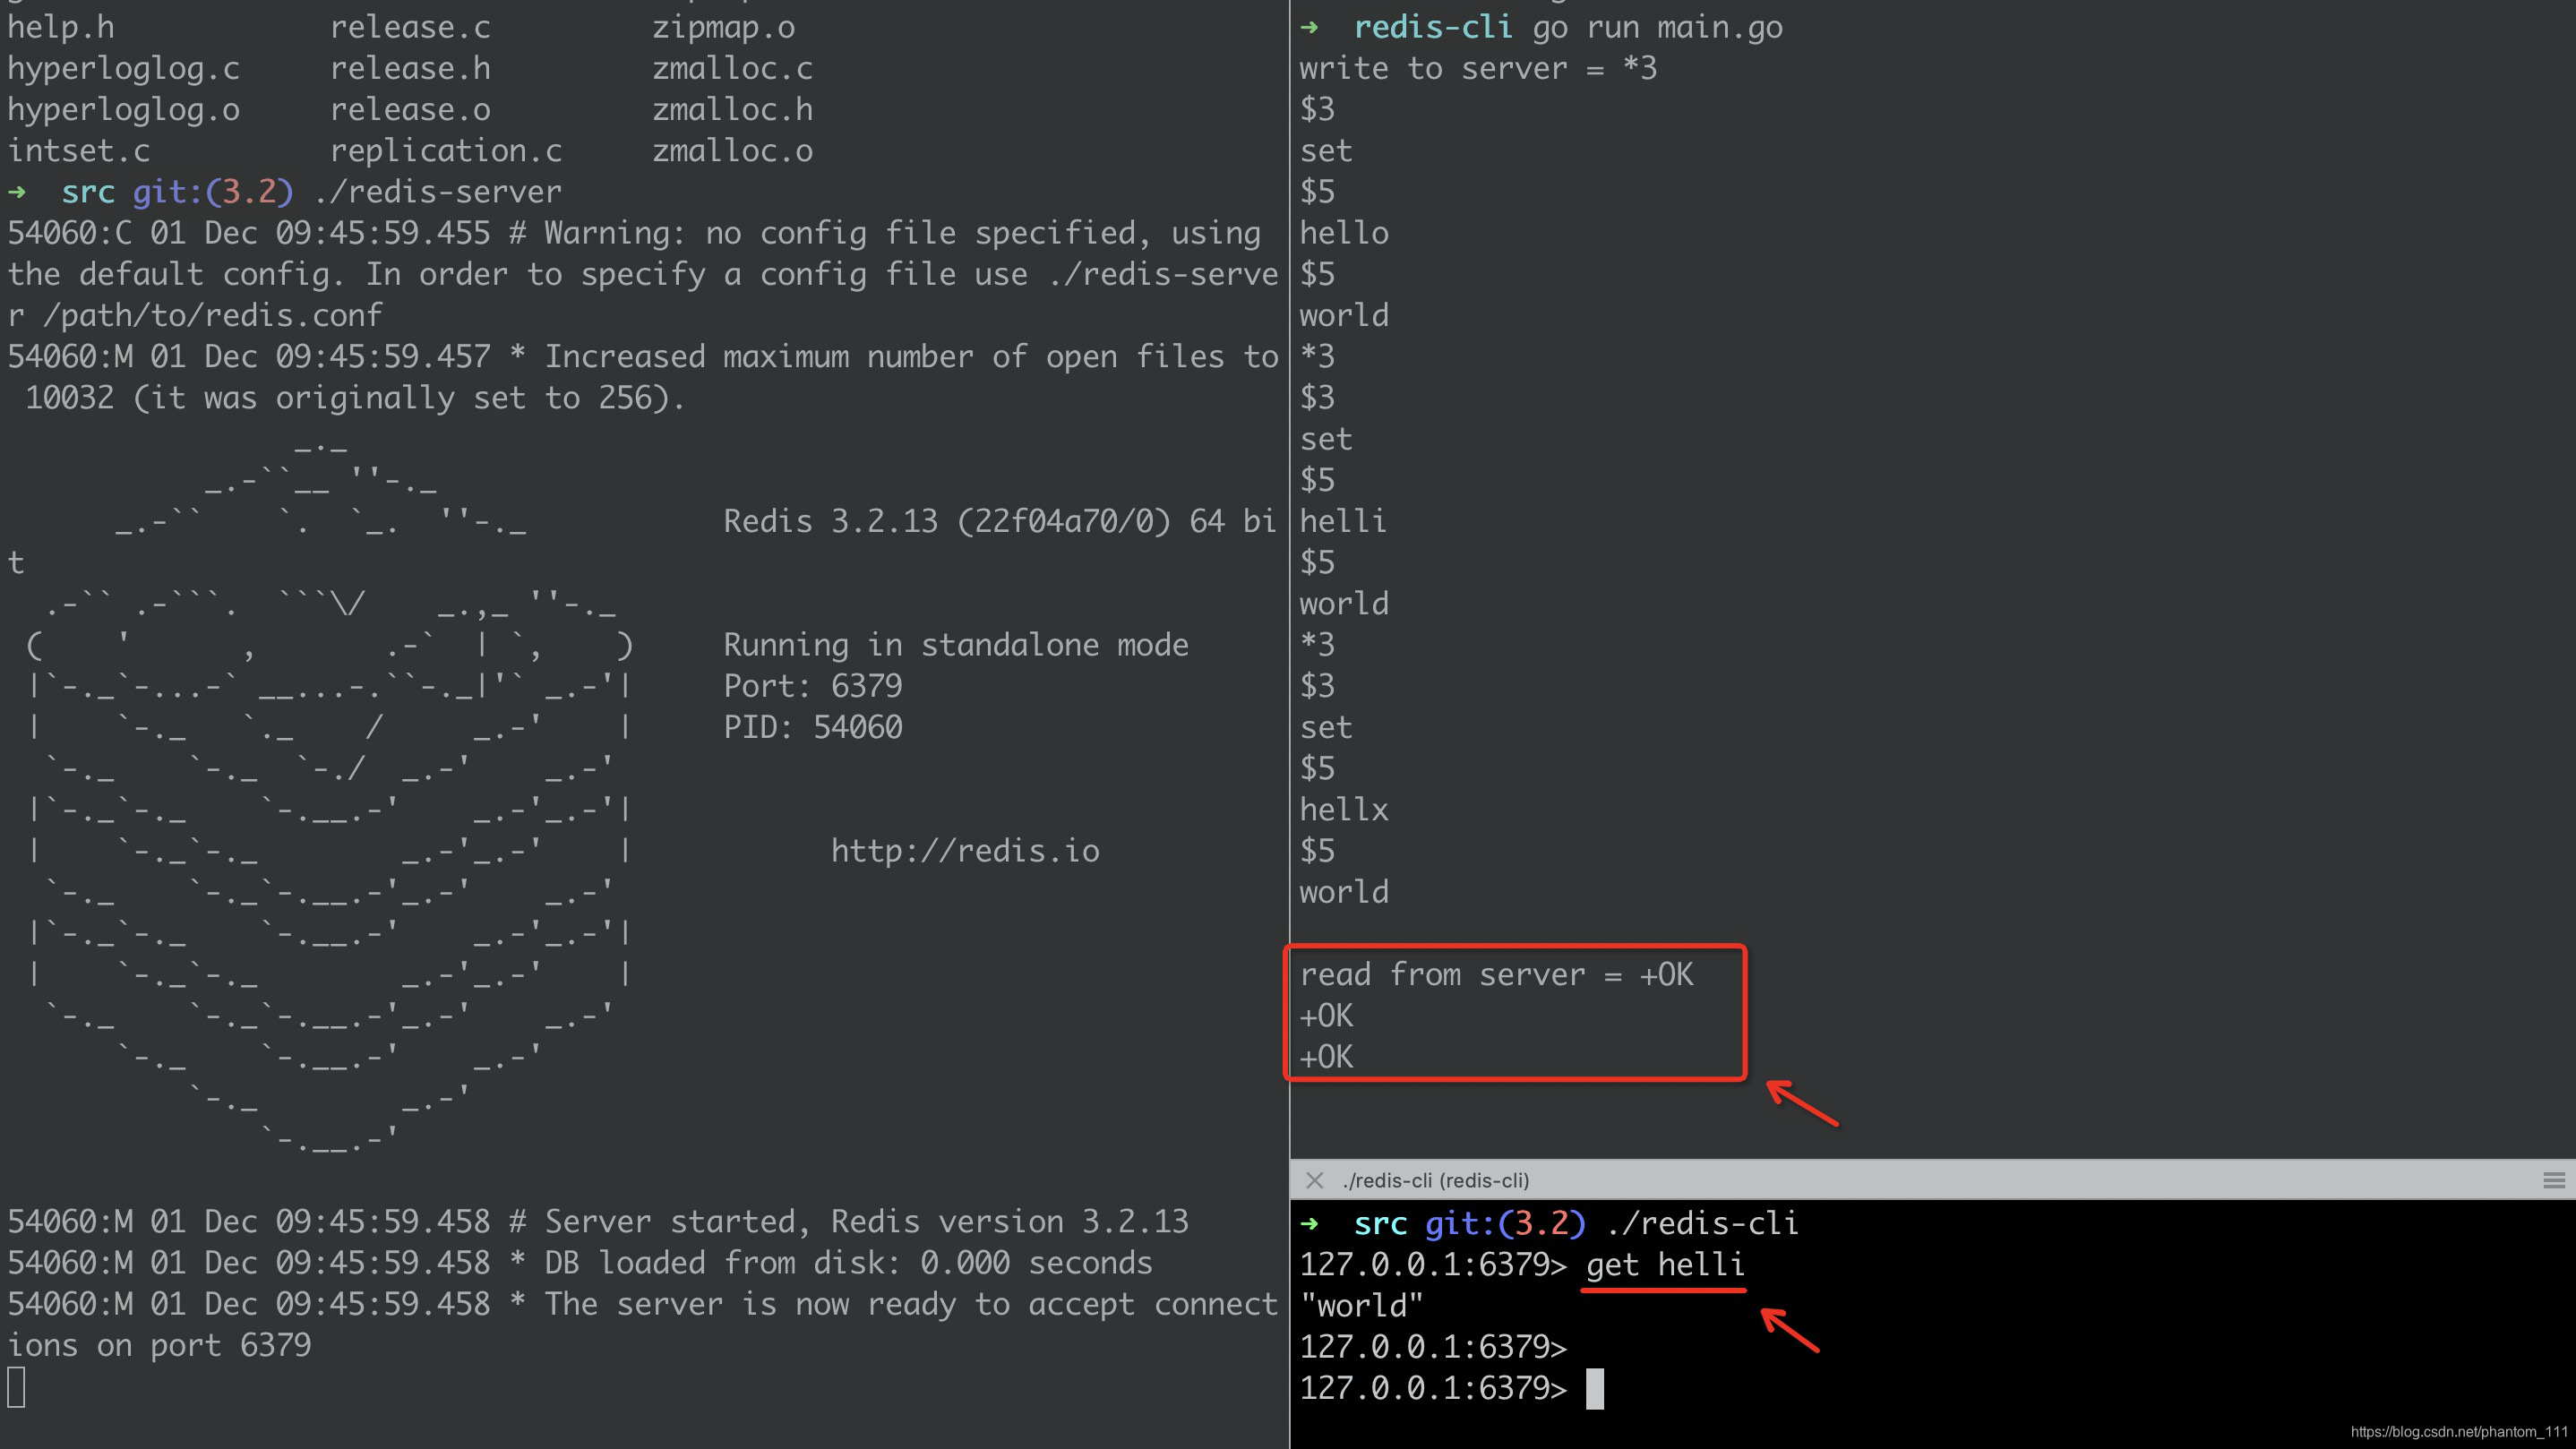
Task: Click the 'get helli' command text
Action: [1665, 1265]
